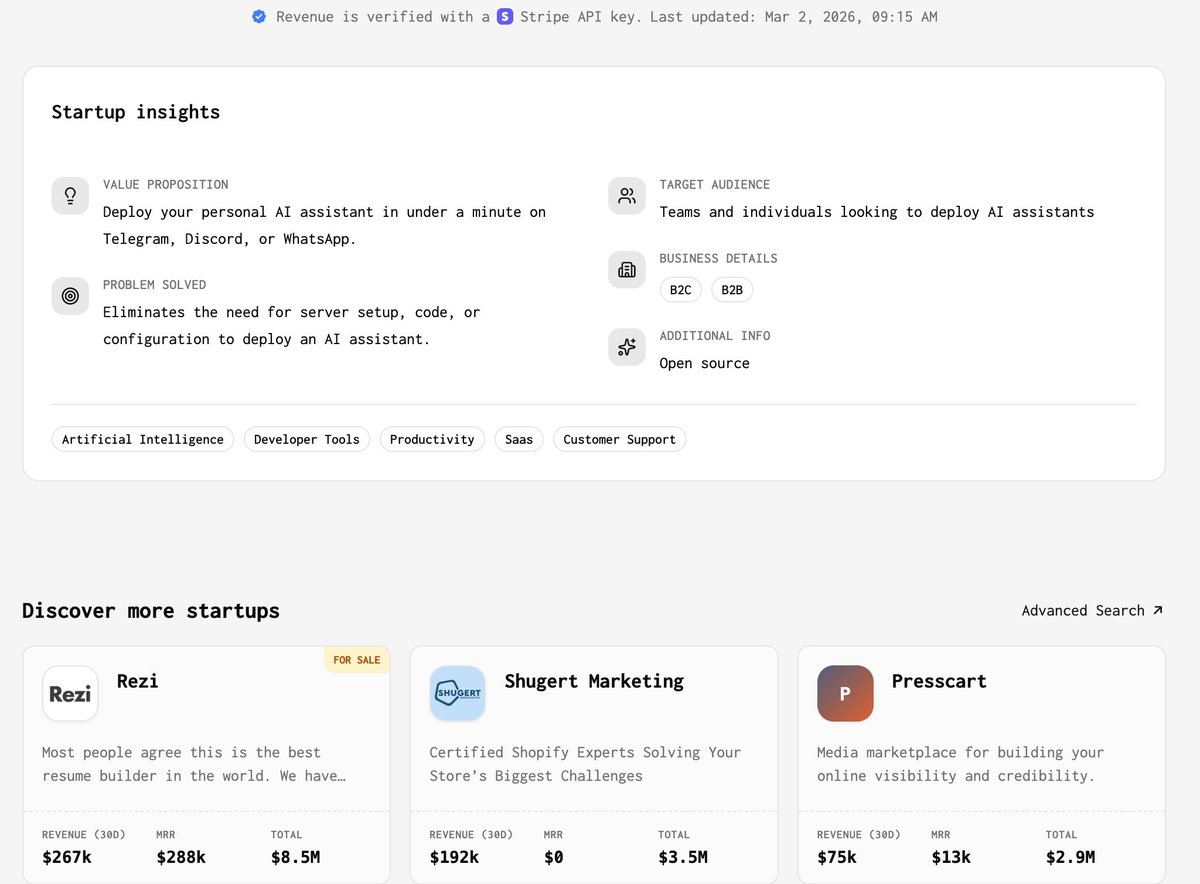Click the B2C business tag

click(681, 290)
